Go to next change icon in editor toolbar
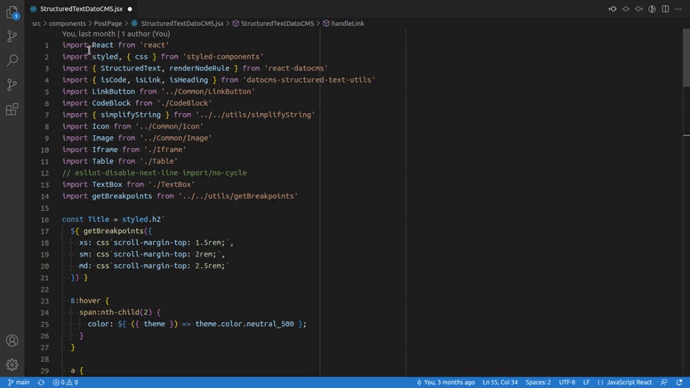Image resolution: width=690 pixels, height=388 pixels. pyautogui.click(x=639, y=9)
